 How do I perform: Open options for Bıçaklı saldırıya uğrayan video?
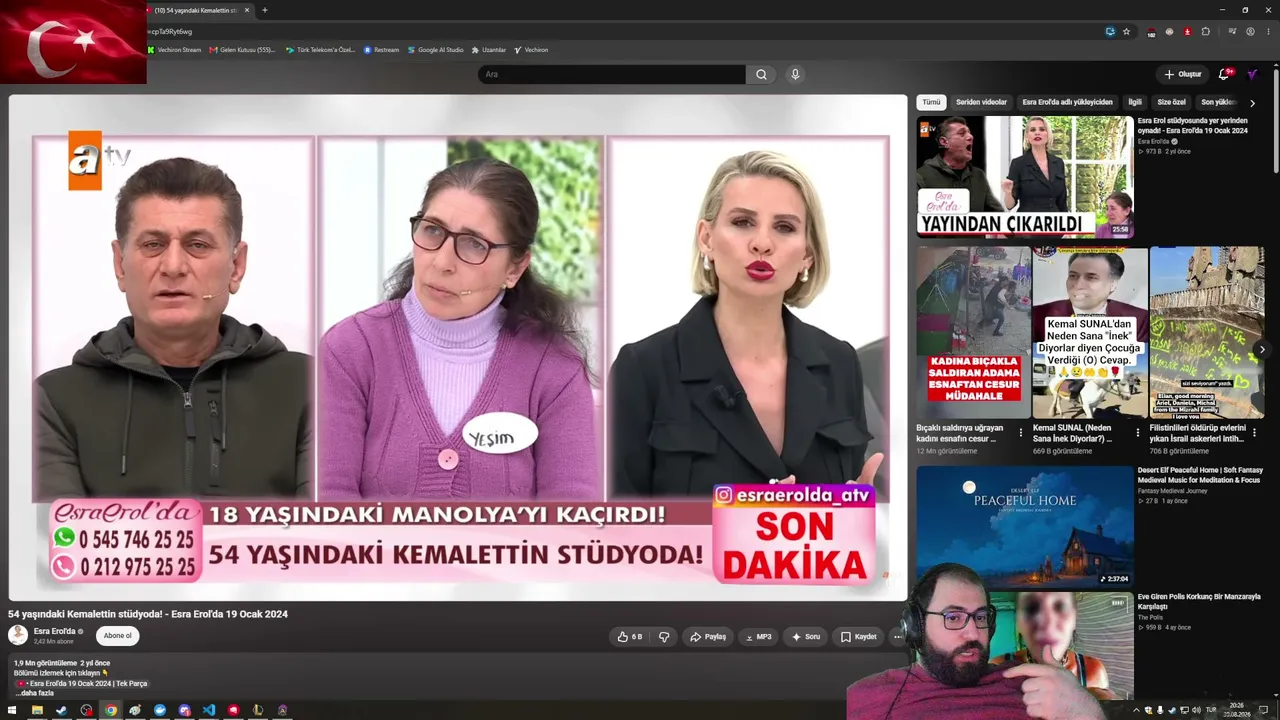[x=1021, y=433]
